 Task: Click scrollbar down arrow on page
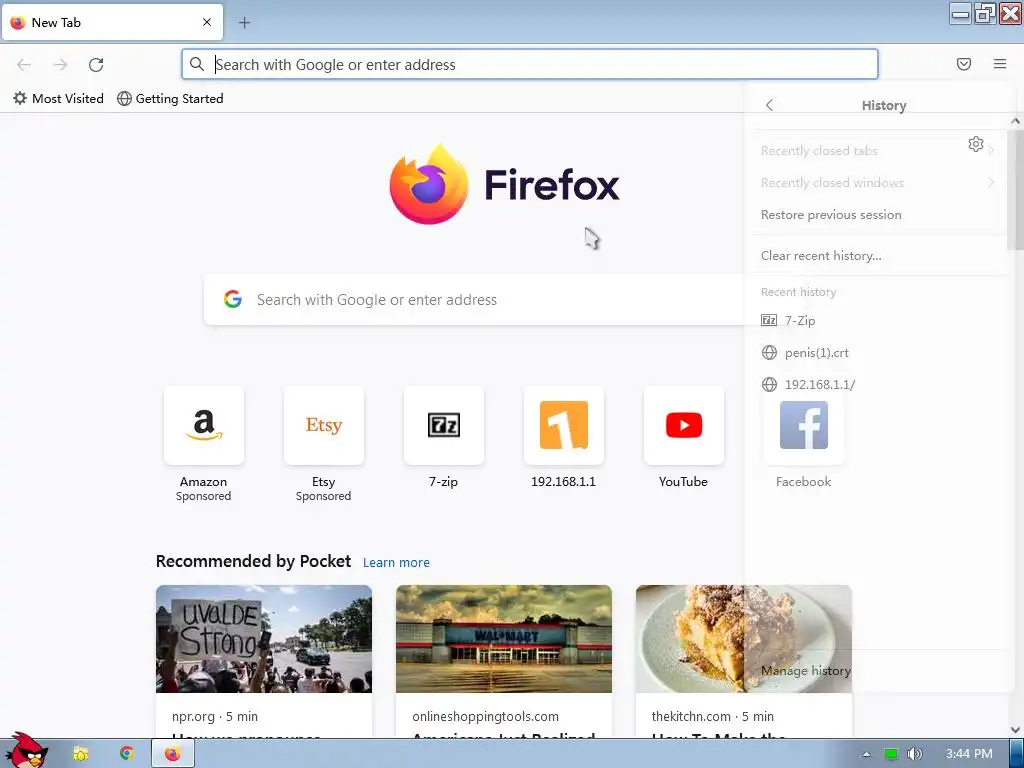click(x=1016, y=730)
